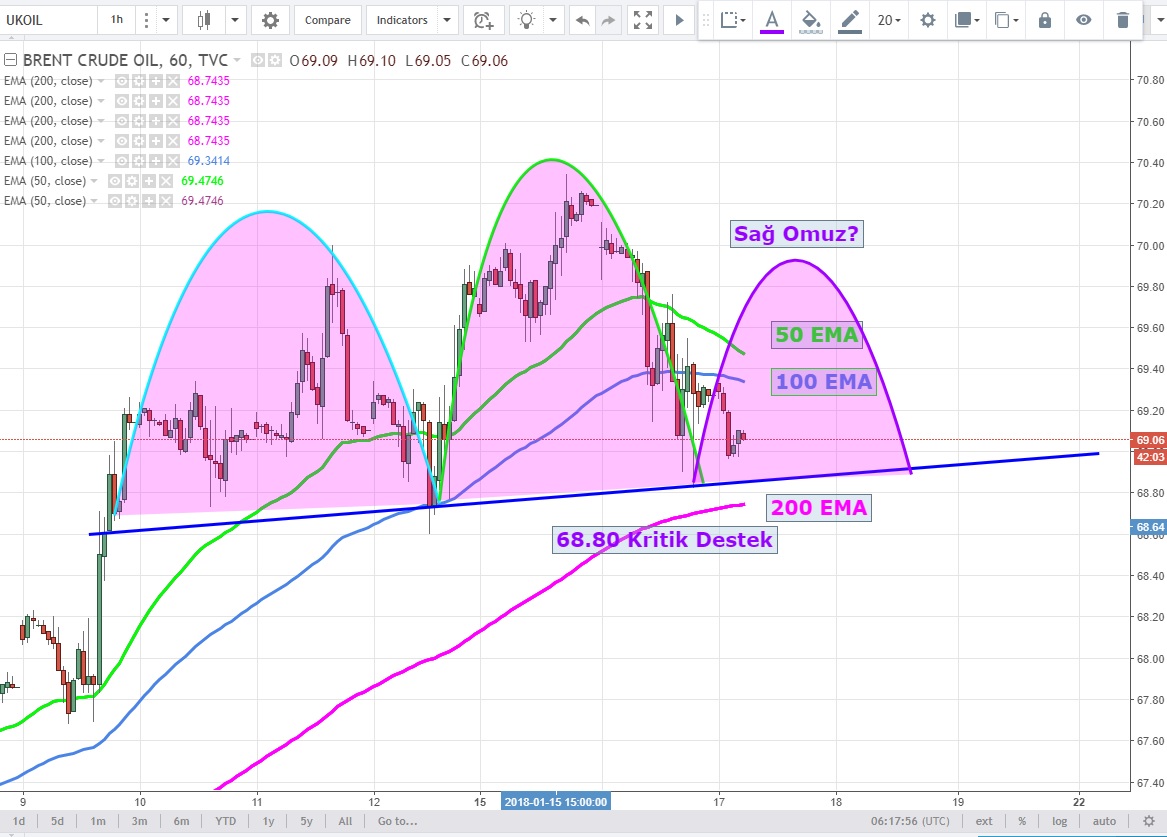This screenshot has width=1167, height=837.
Task: Open chart properties gear in main toolbar
Action: click(x=270, y=19)
